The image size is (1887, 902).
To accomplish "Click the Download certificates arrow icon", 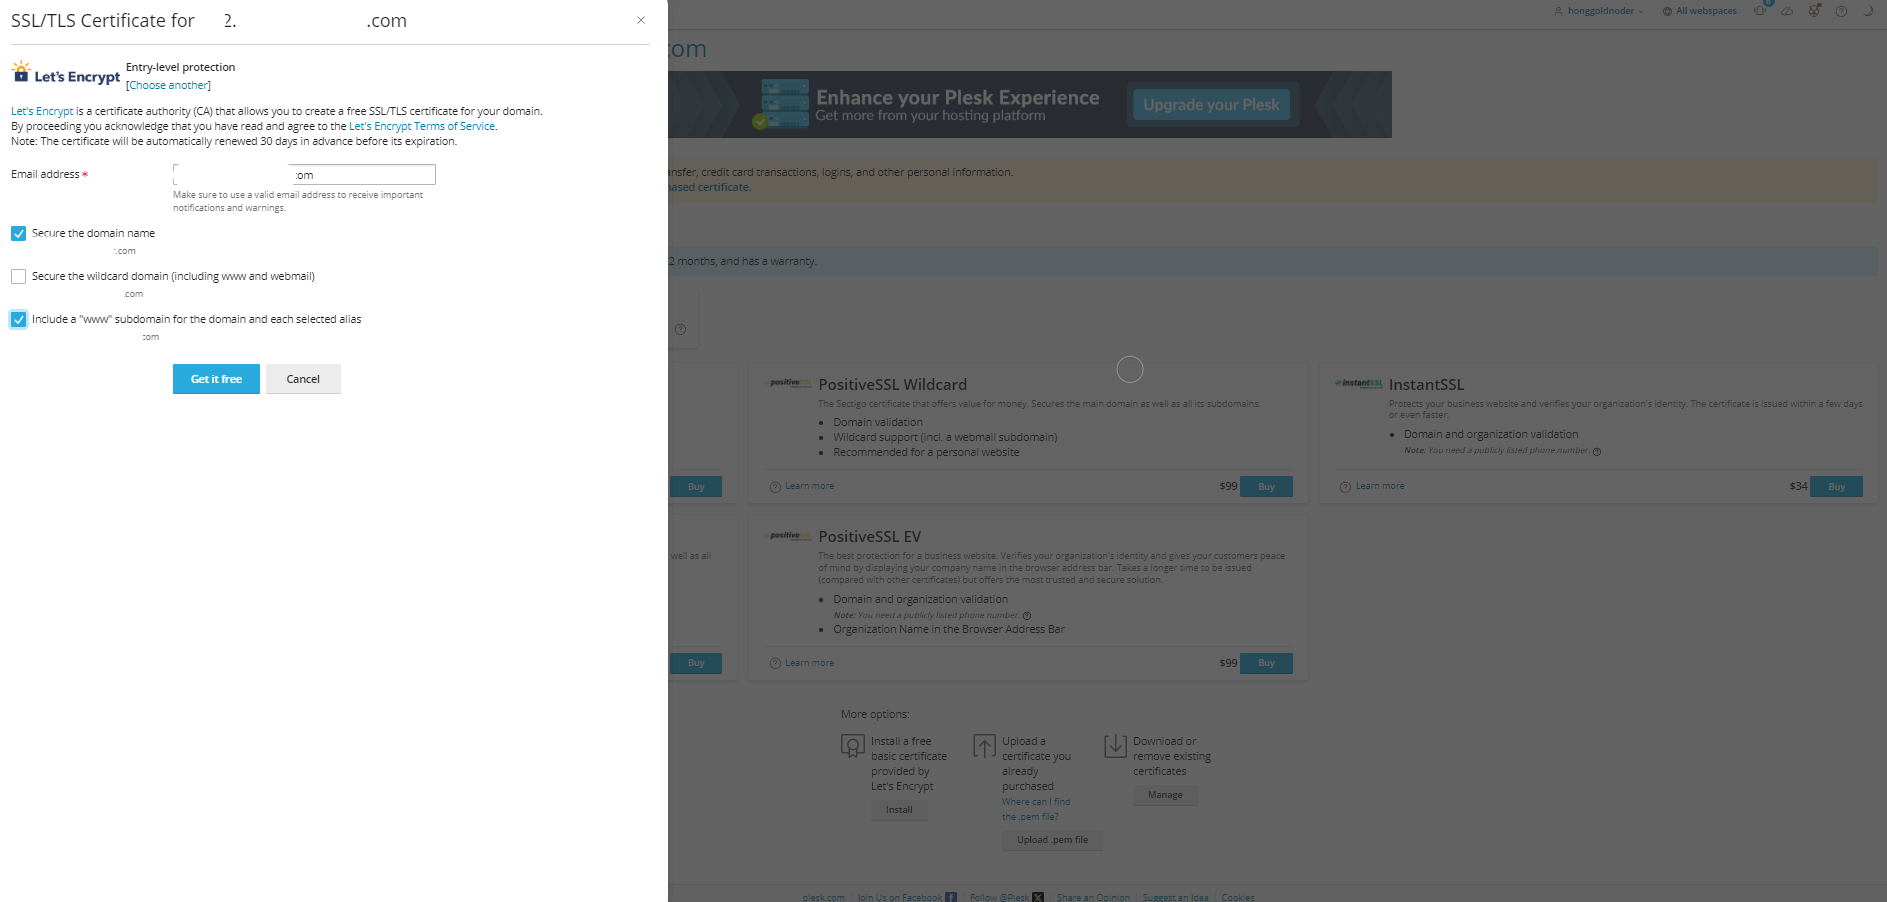I will point(1115,746).
